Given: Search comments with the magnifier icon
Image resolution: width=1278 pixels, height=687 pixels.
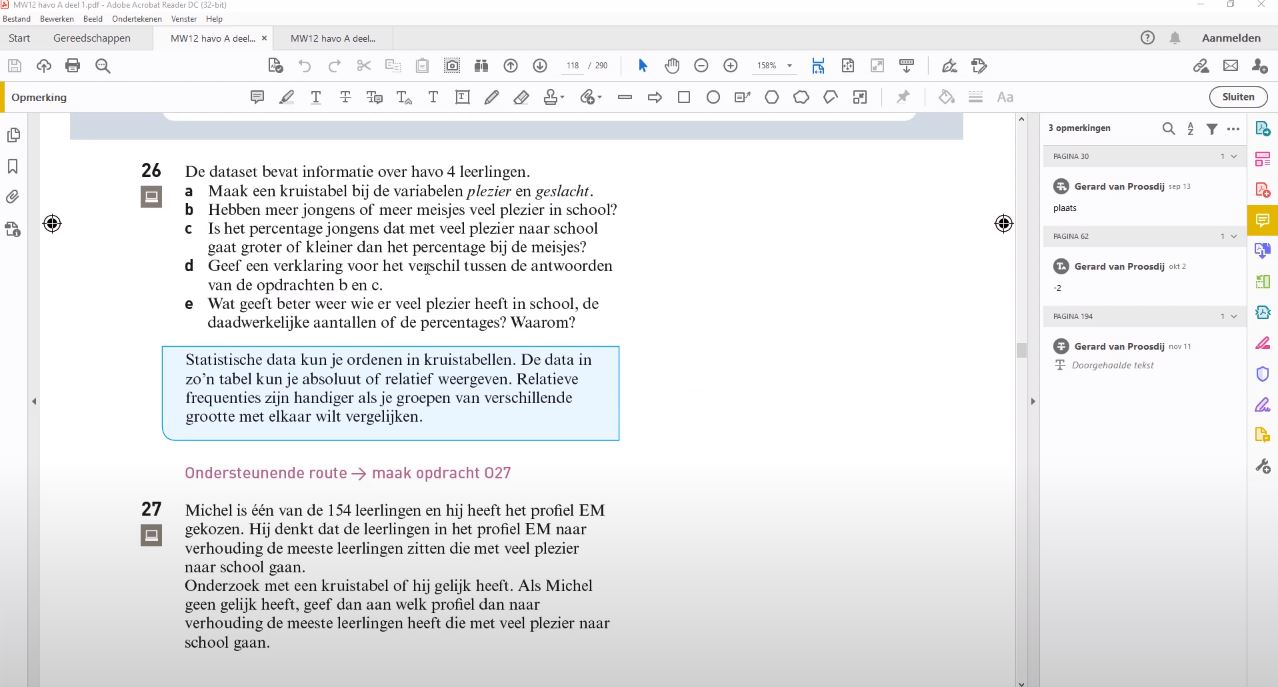Looking at the screenshot, I should point(1168,129).
